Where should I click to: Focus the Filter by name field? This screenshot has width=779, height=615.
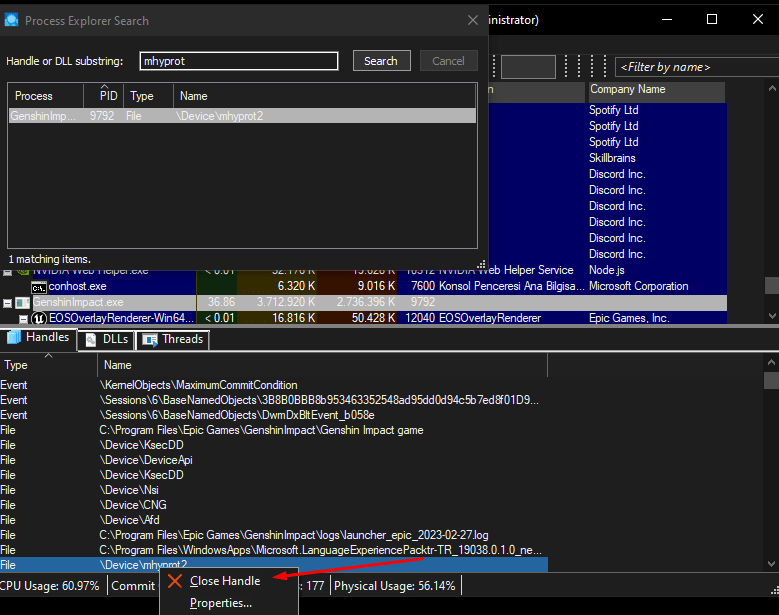(697, 67)
